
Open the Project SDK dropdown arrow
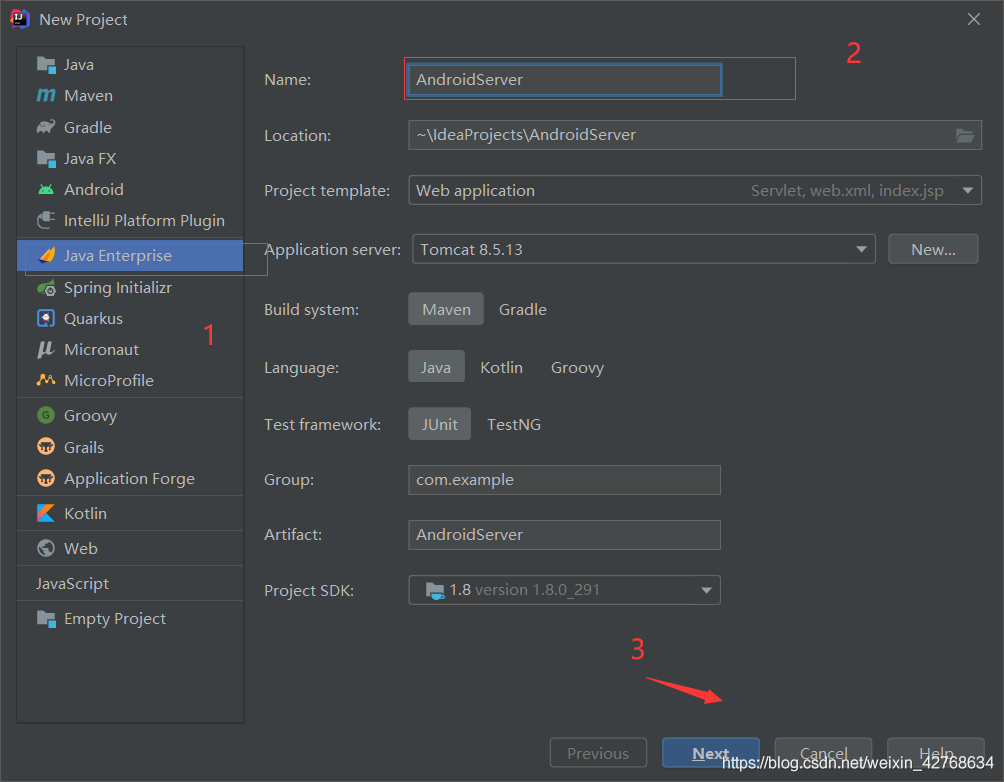click(706, 591)
